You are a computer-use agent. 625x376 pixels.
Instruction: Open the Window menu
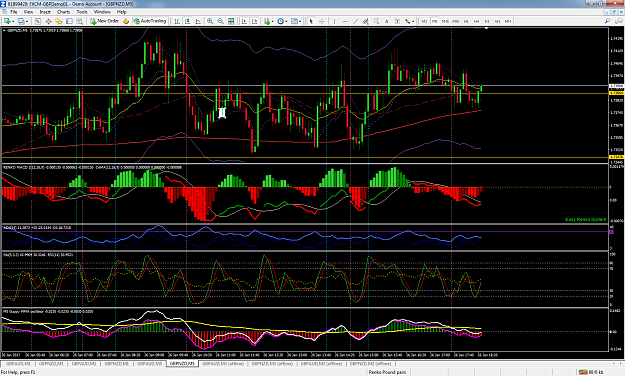102,12
